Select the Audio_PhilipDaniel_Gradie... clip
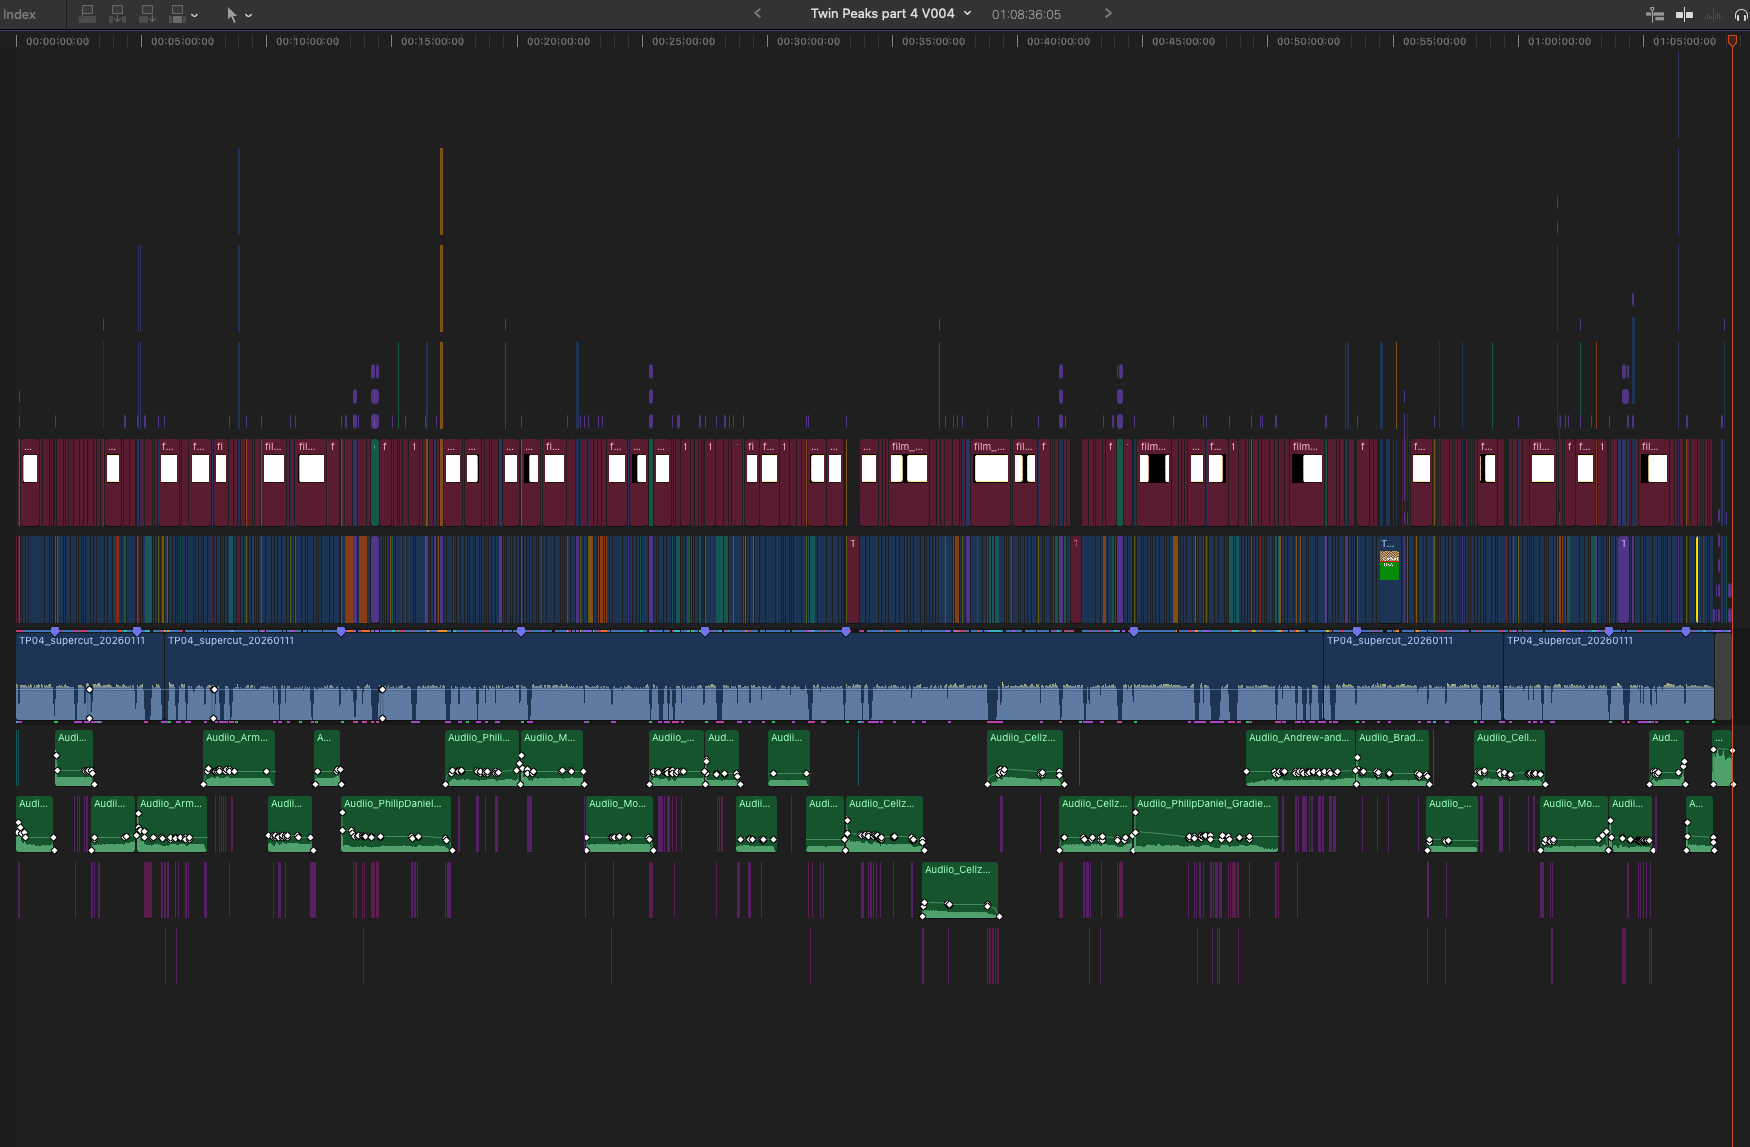 (x=1205, y=822)
